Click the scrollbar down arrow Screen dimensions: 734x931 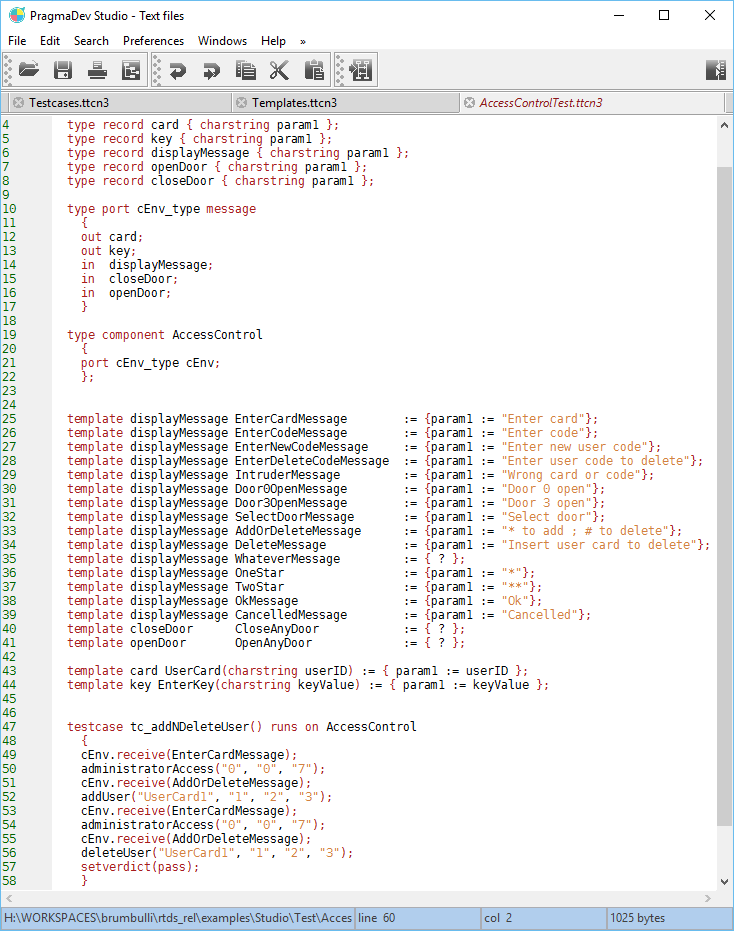coord(725,882)
